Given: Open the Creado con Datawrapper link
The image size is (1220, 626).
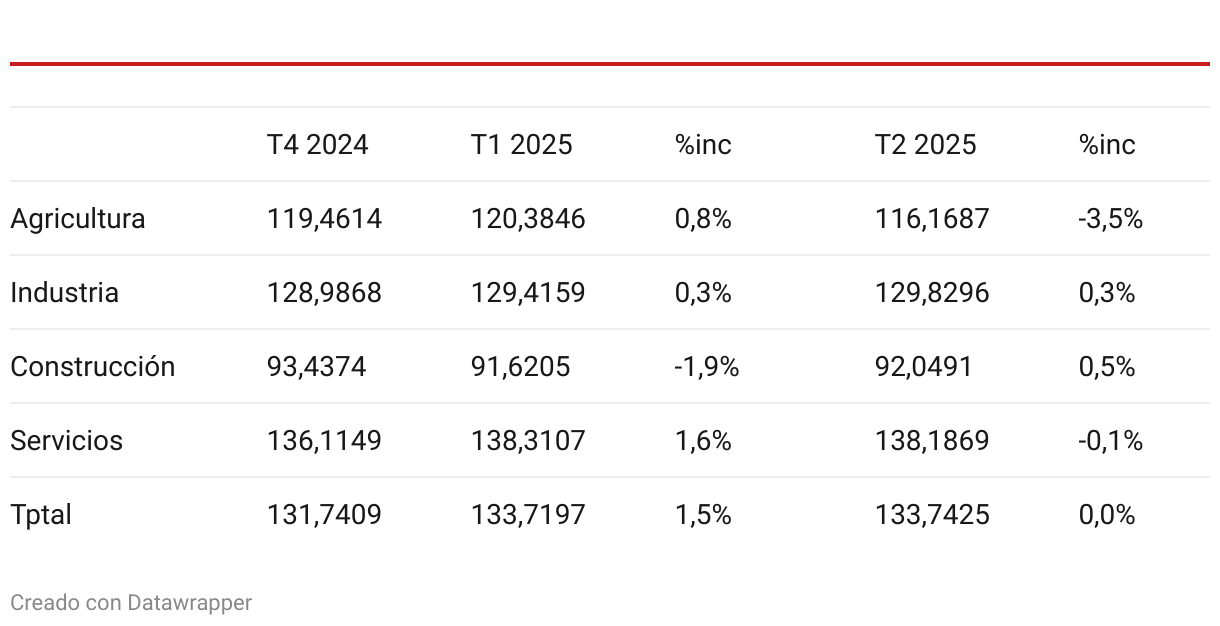Looking at the screenshot, I should pyautogui.click(x=131, y=602).
